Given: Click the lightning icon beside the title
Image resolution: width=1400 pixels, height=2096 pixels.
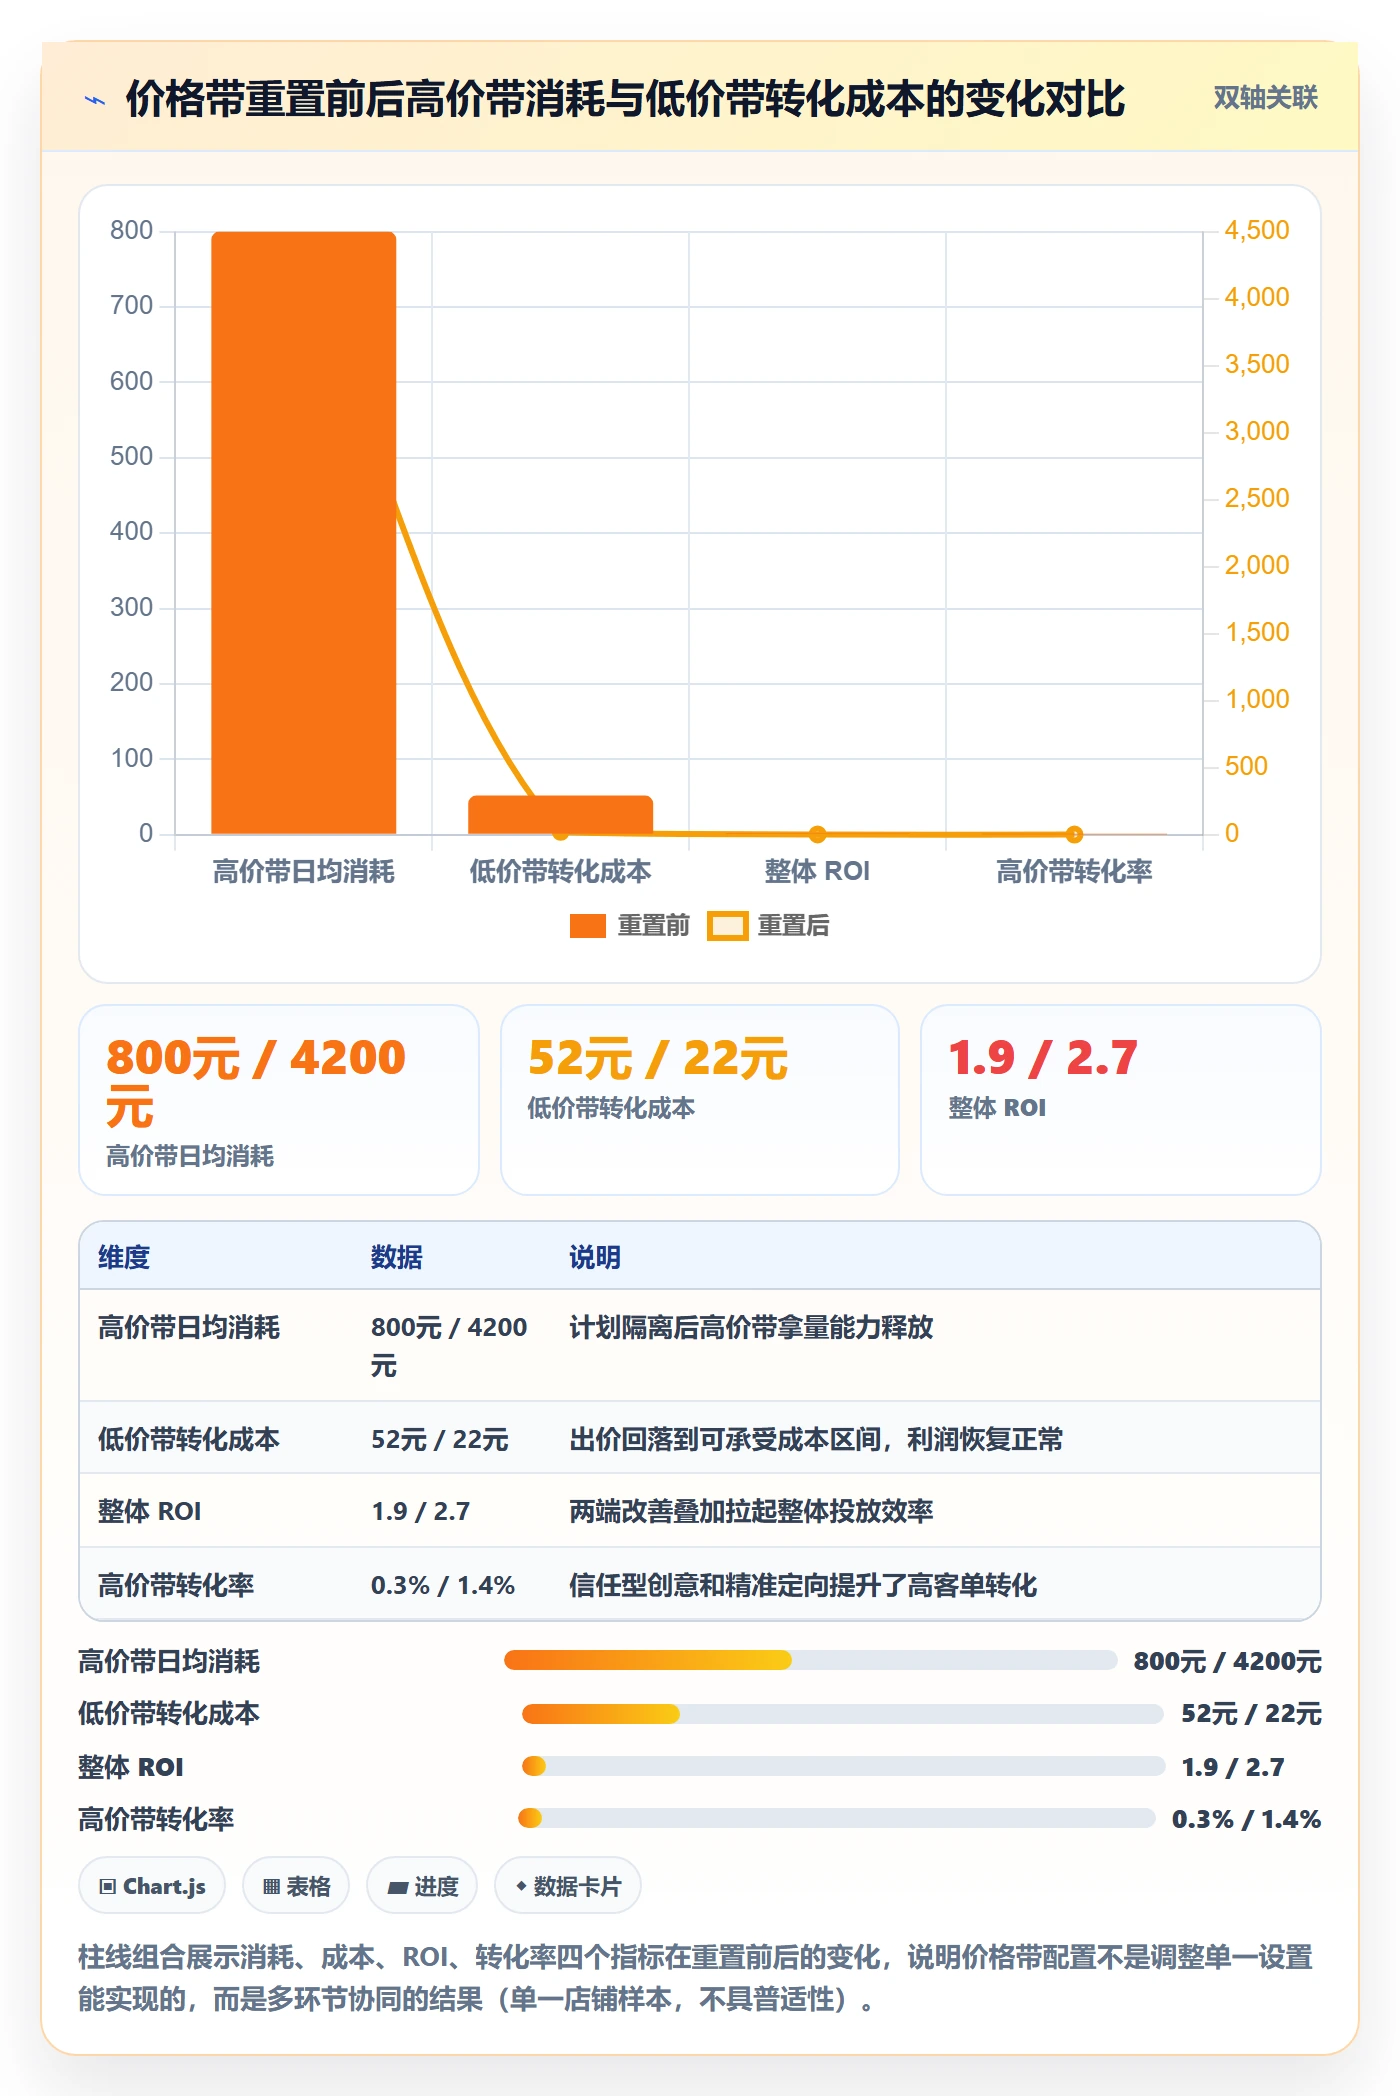Looking at the screenshot, I should pos(95,100).
